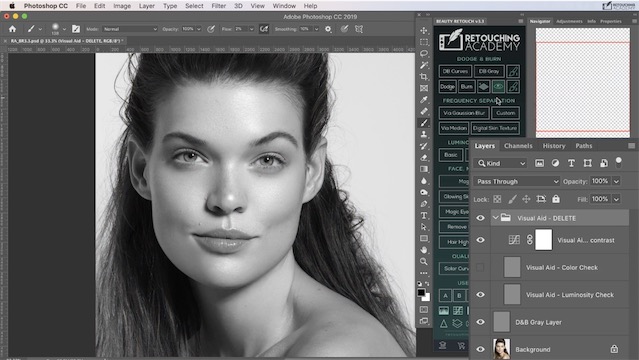Open layer Fill dropdown arrow
This screenshot has height=360, width=639.
pos(616,199)
